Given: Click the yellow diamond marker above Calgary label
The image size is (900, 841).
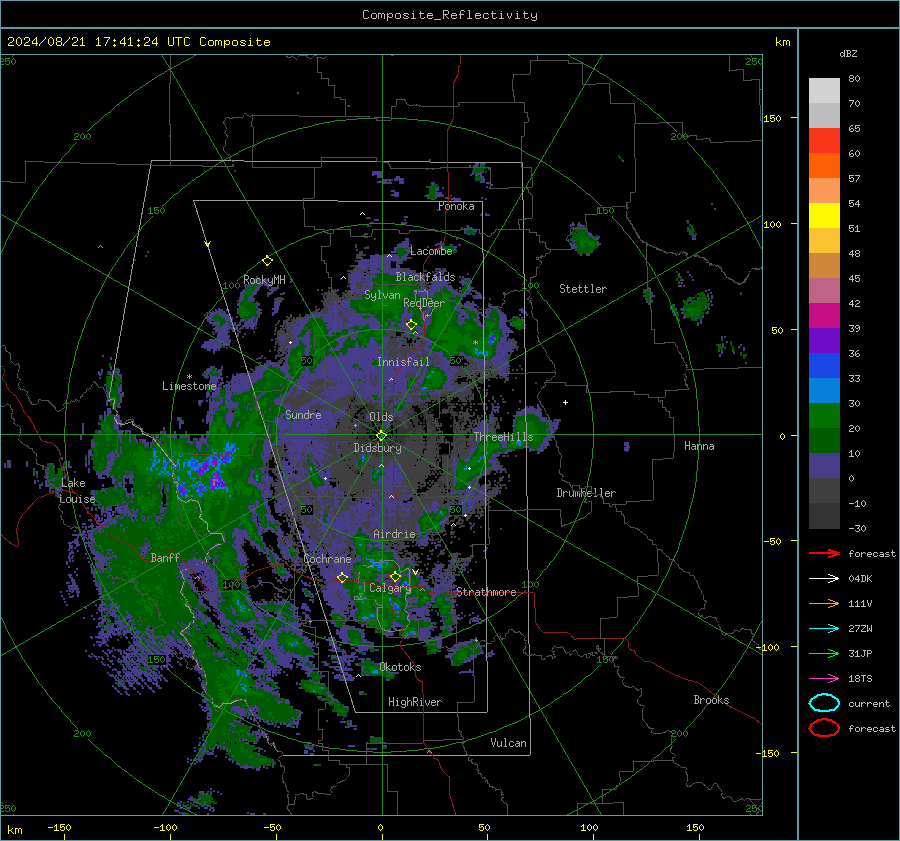Looking at the screenshot, I should [x=395, y=576].
